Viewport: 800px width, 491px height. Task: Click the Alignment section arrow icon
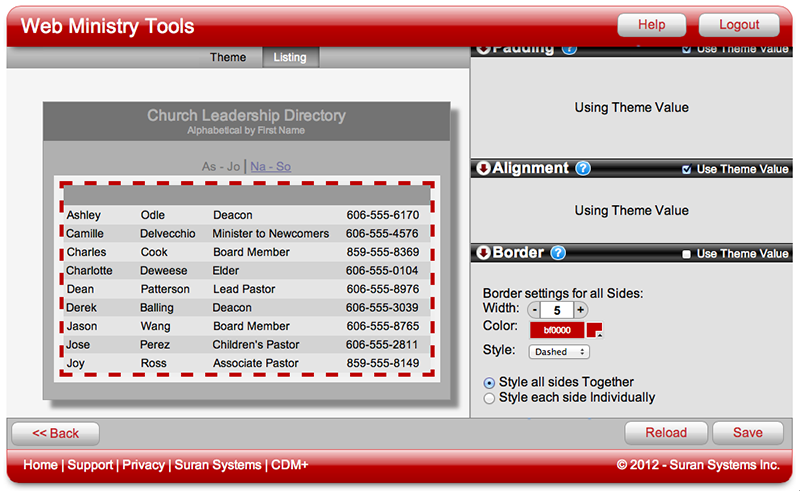[x=483, y=169]
